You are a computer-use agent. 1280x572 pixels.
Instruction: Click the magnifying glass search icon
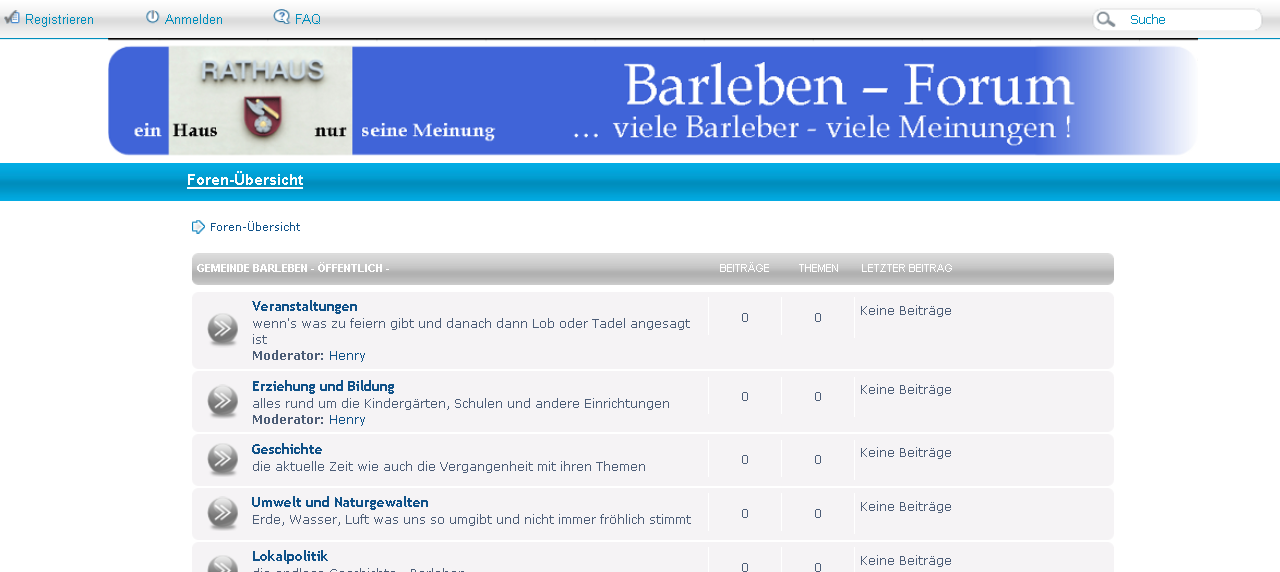click(x=1105, y=20)
